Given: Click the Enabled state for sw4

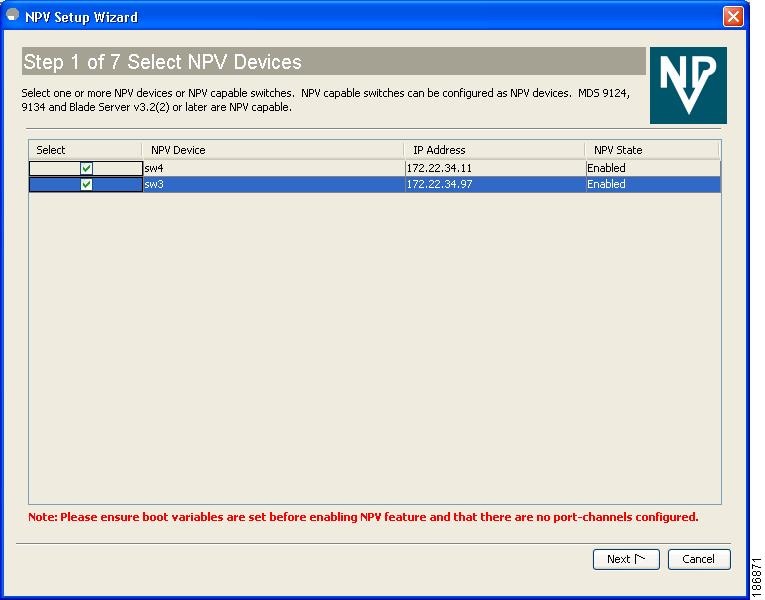Looking at the screenshot, I should pyautogui.click(x=653, y=168).
